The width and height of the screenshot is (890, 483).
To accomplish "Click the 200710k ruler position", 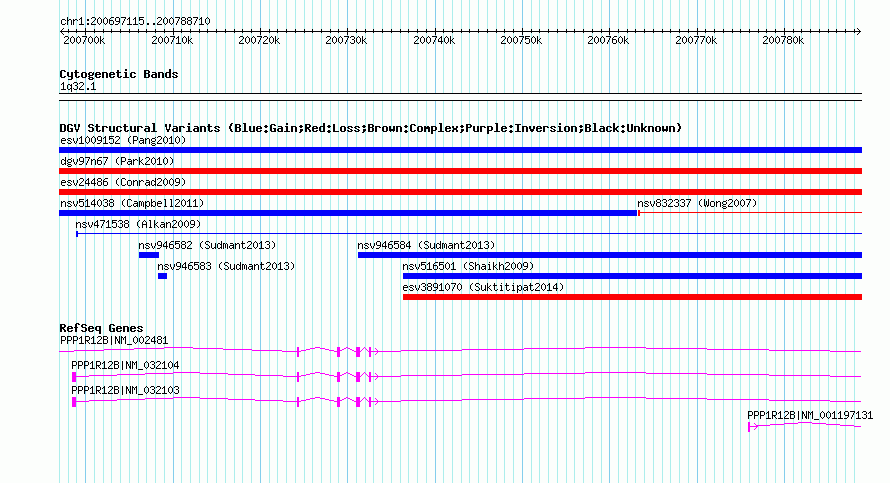I will tap(172, 40).
